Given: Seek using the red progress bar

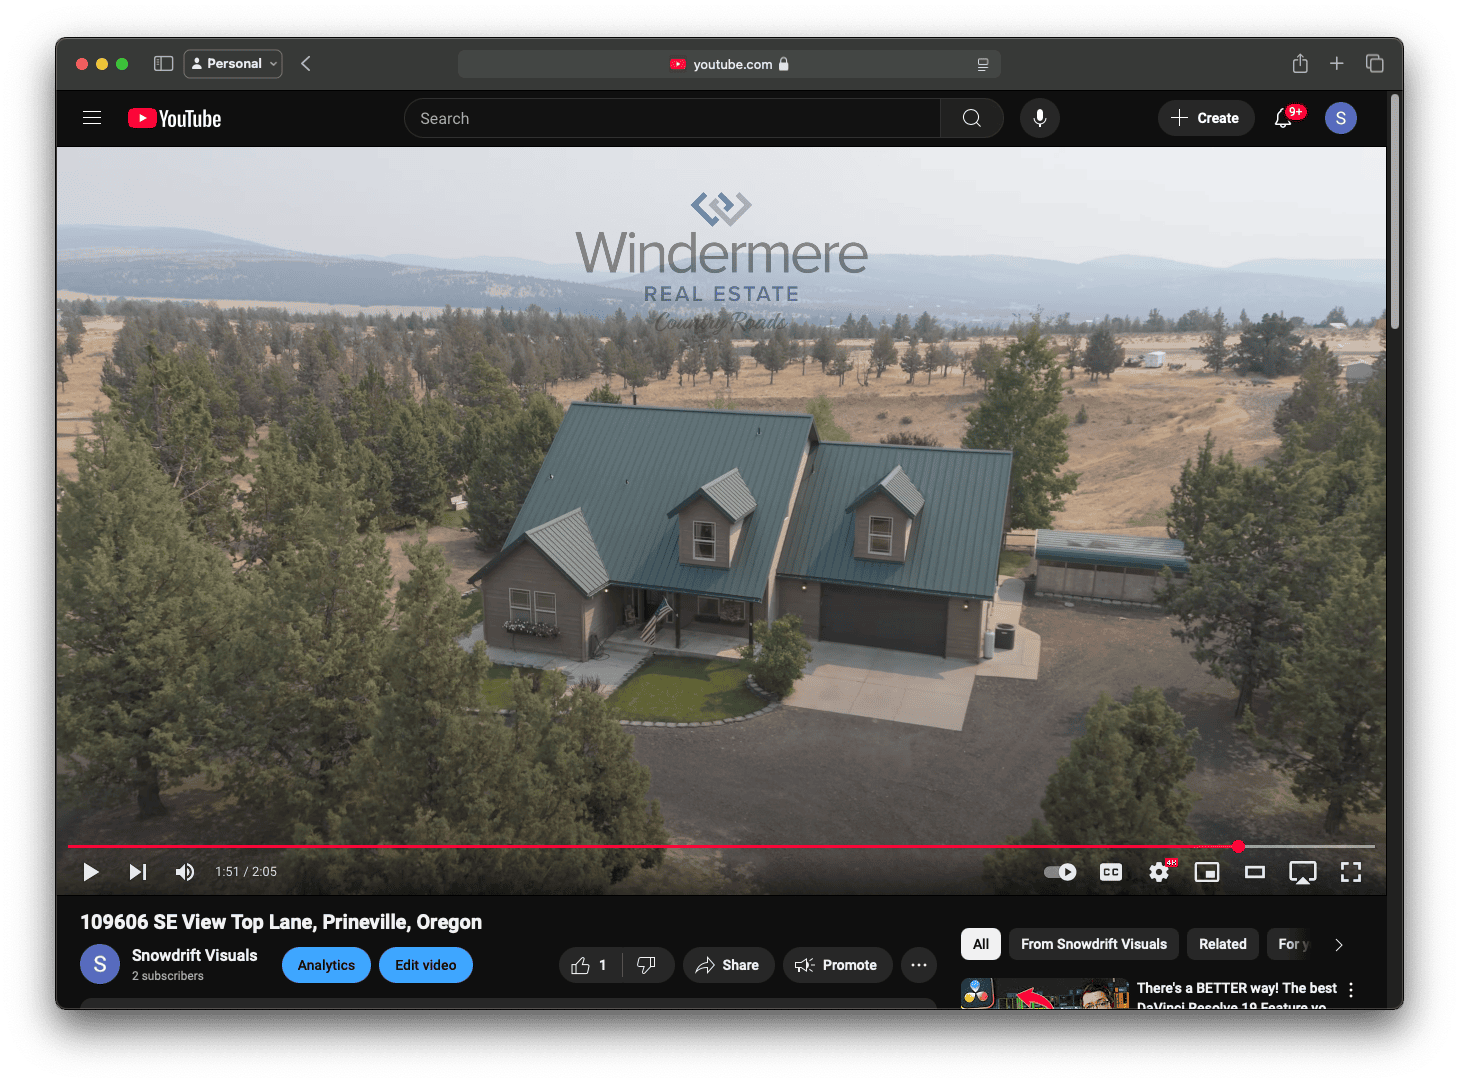Looking at the screenshot, I should pyautogui.click(x=652, y=846).
